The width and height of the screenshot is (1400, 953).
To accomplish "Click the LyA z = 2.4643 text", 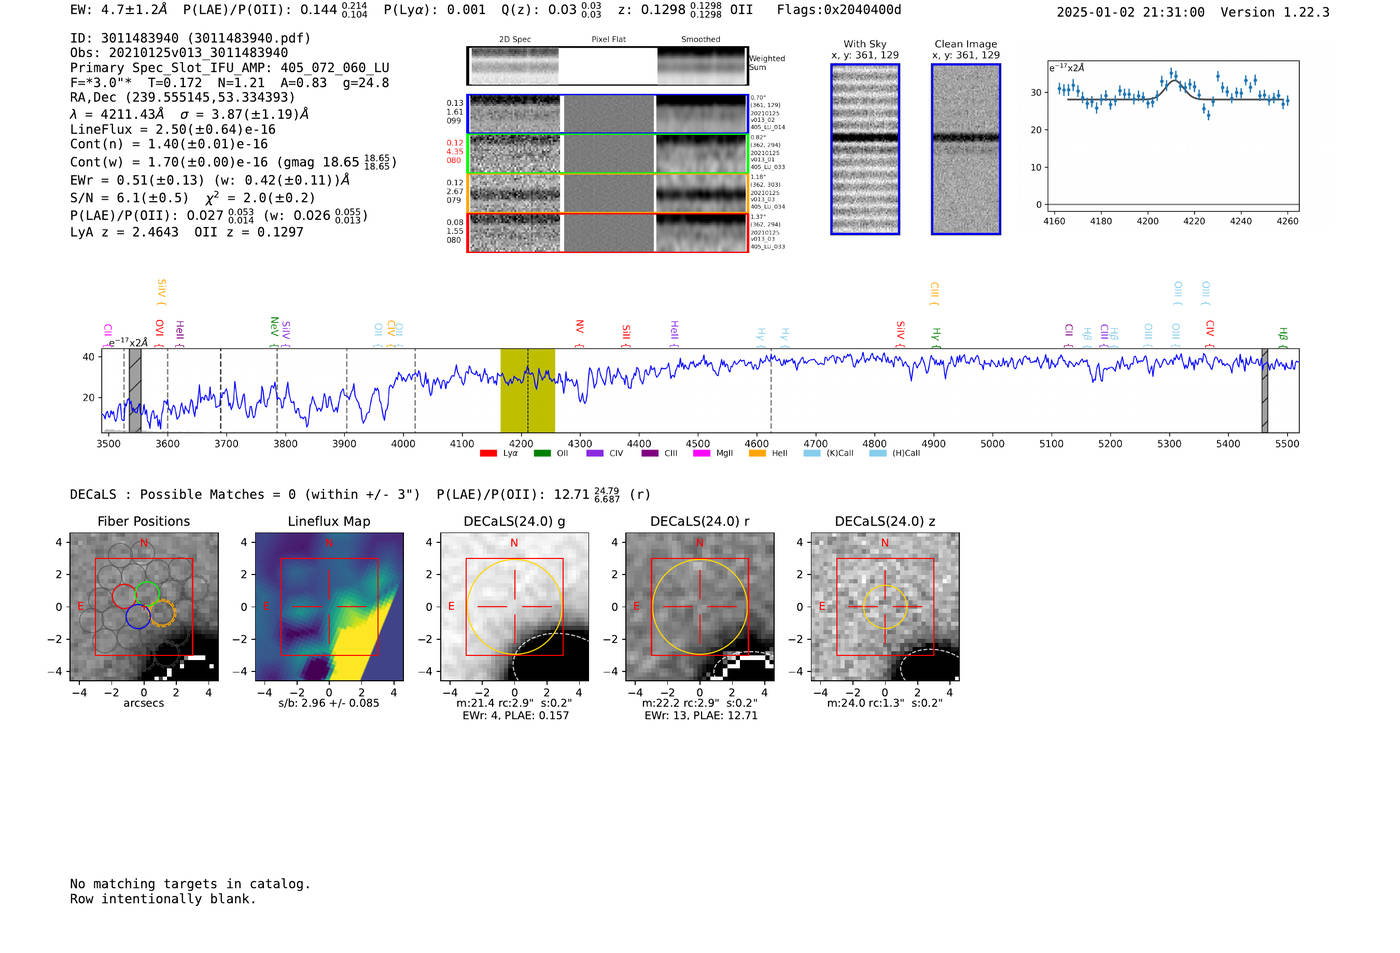I will pos(124,232).
